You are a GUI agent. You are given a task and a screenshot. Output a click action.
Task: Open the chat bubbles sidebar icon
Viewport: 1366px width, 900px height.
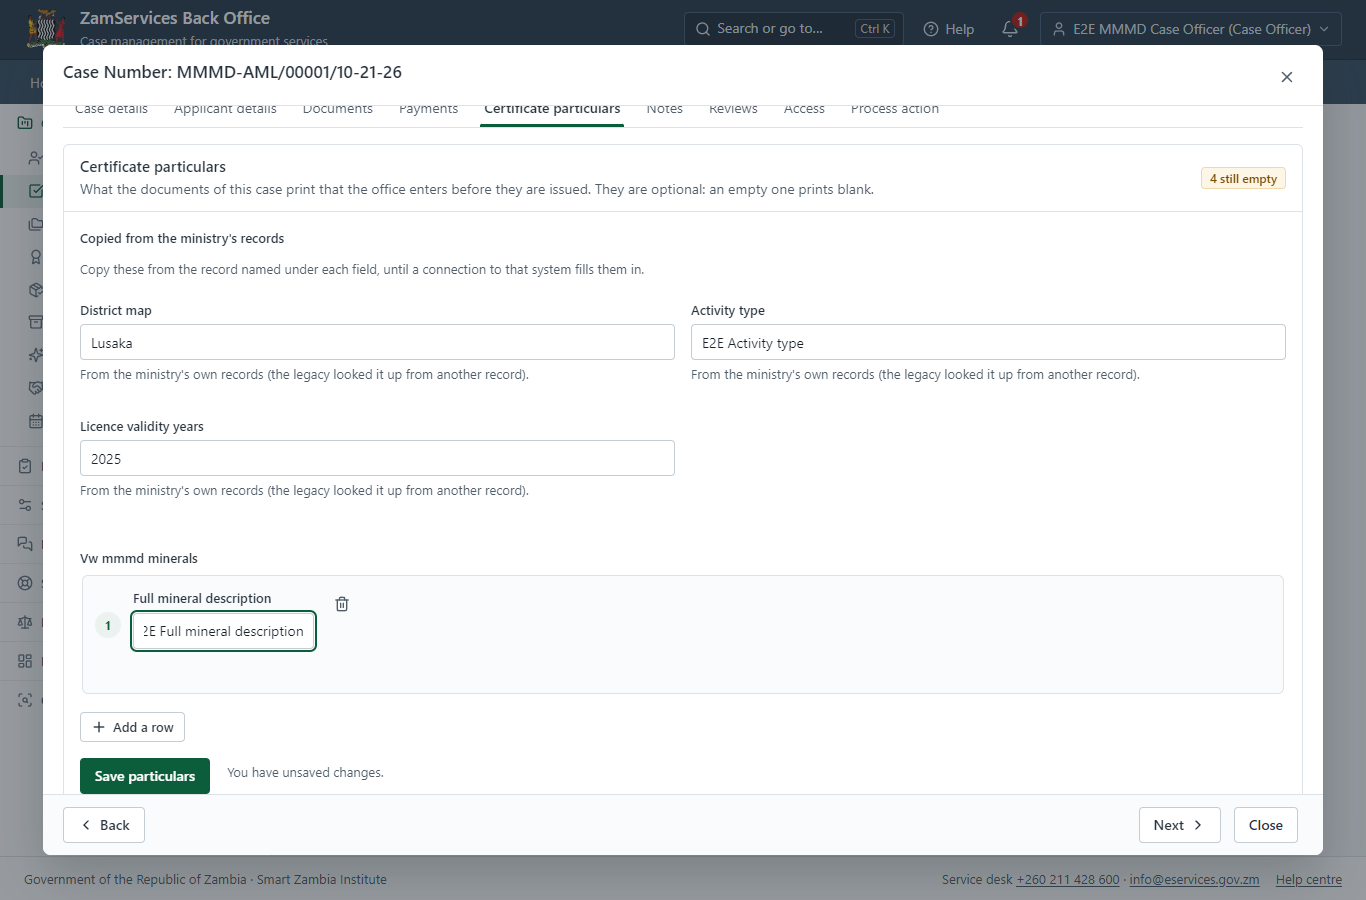25,544
